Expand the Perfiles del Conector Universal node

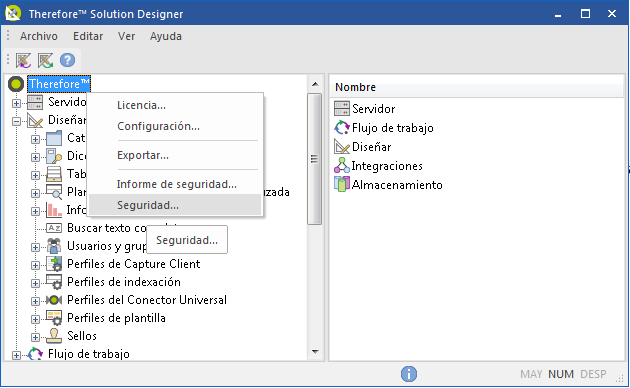tap(35, 301)
